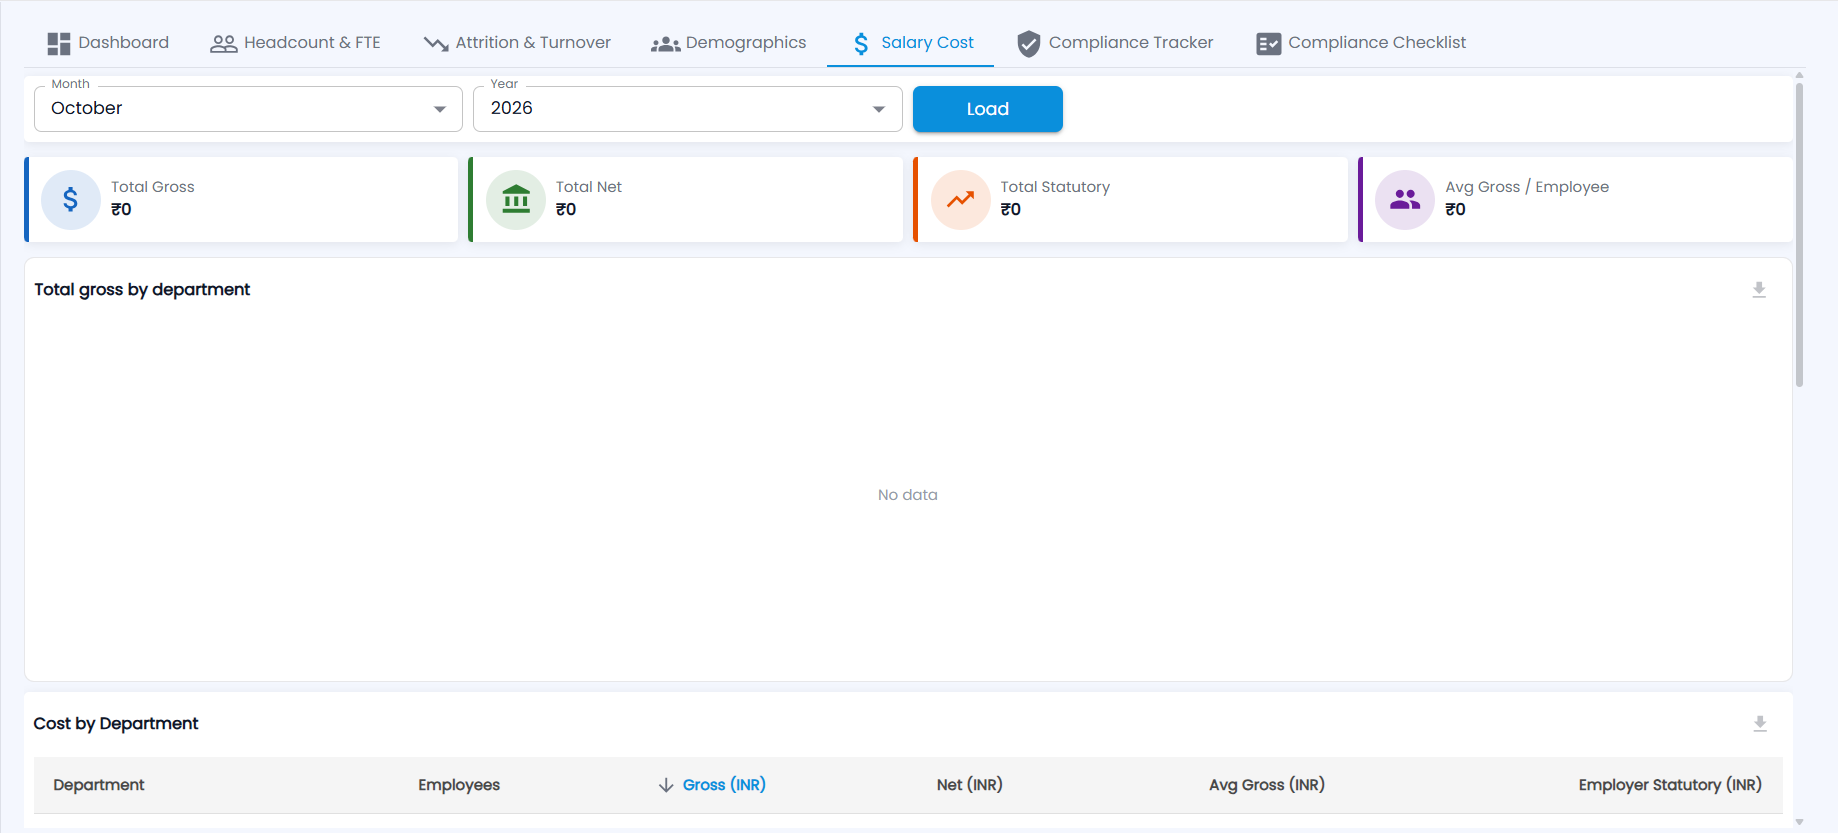1838x833 pixels.
Task: Click the Cost by Department heading
Action: pyautogui.click(x=116, y=724)
